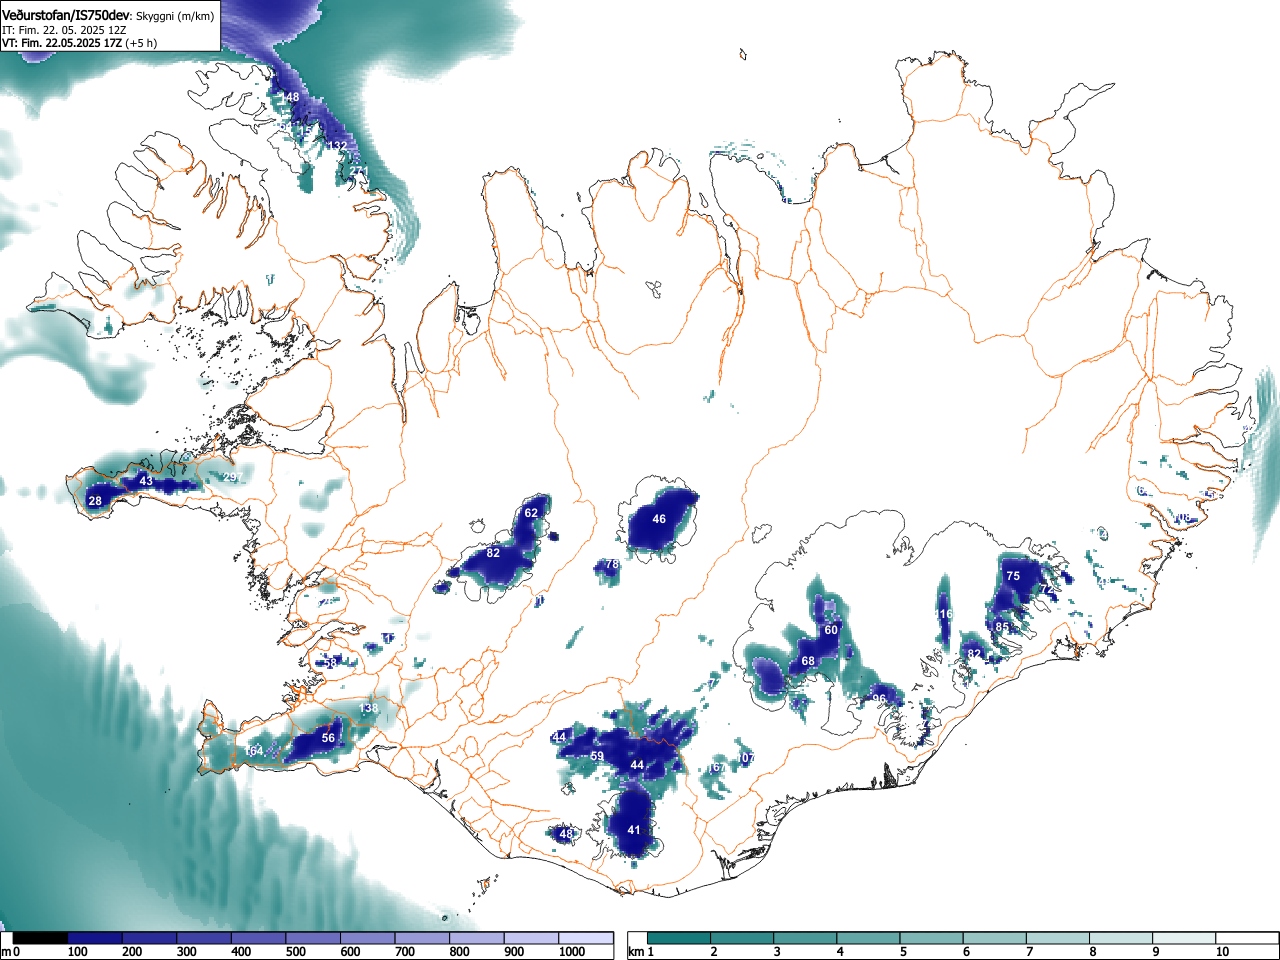
Task: Click the value 297 on the map
Action: 232,477
